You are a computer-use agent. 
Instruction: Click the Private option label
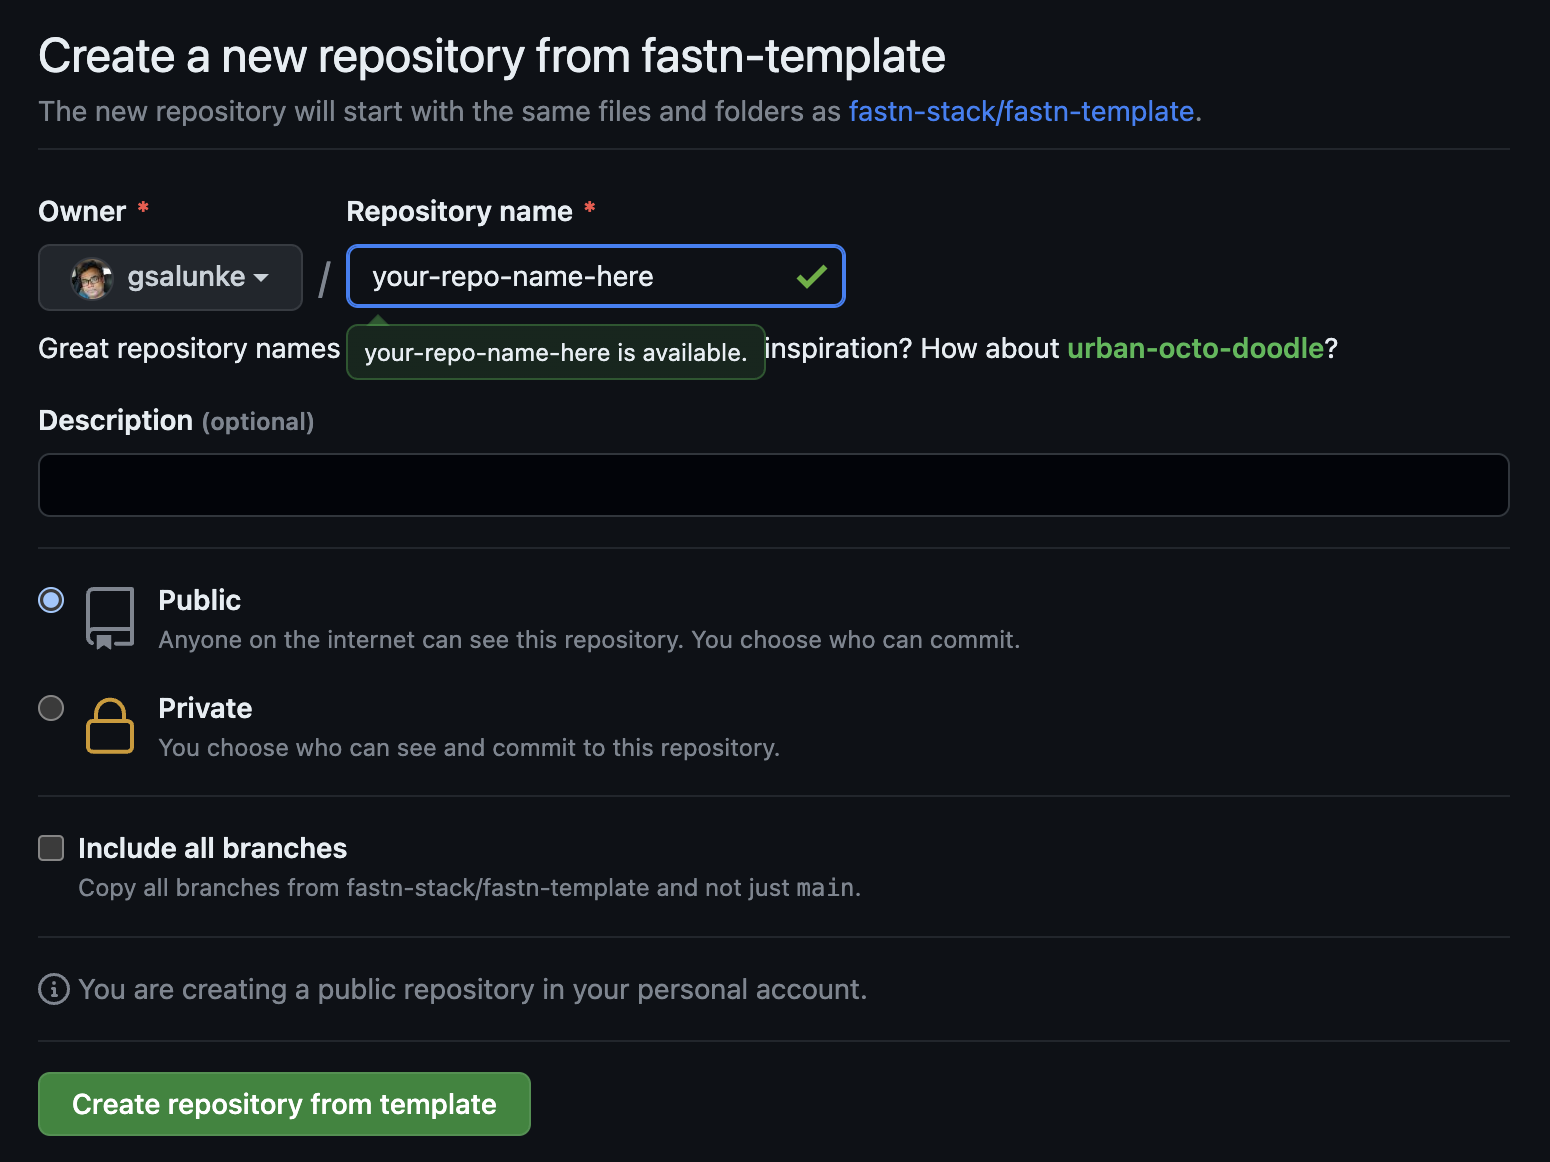[x=205, y=708]
